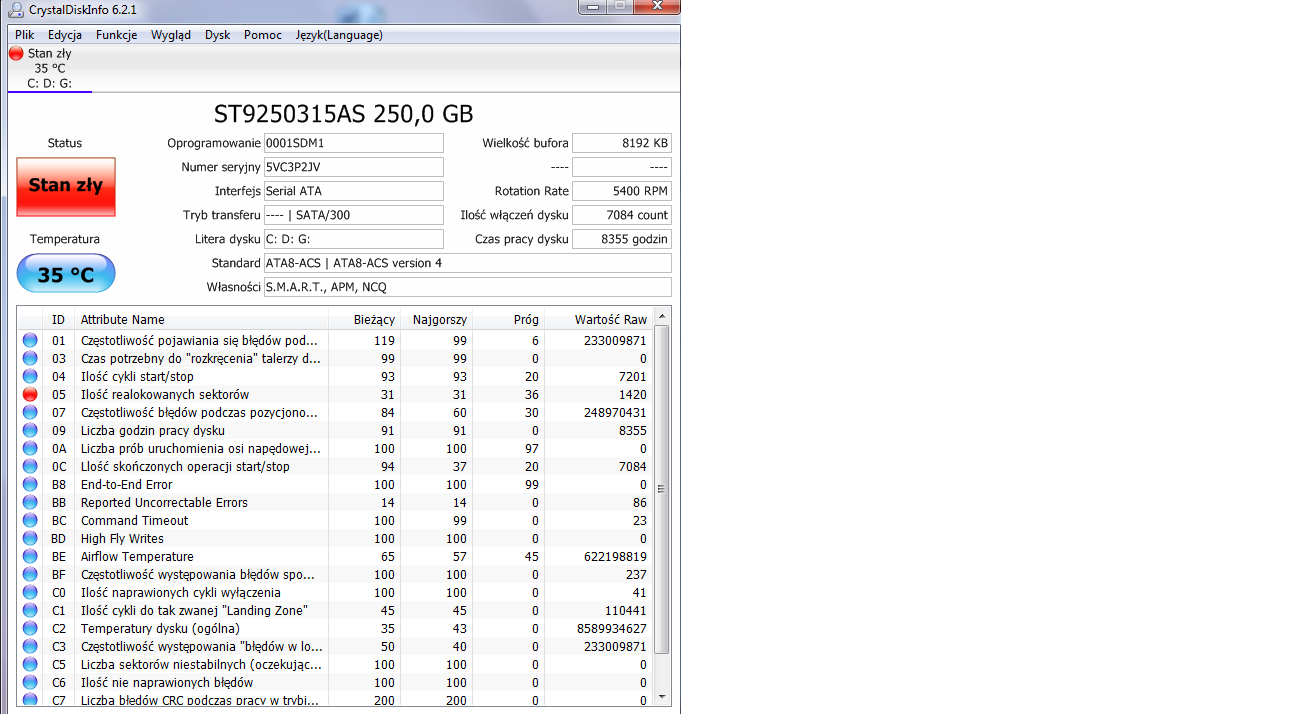The image size is (1289, 714).
Task: Click the Czas pracy dysku field 8355 godzin
Action: click(622, 239)
